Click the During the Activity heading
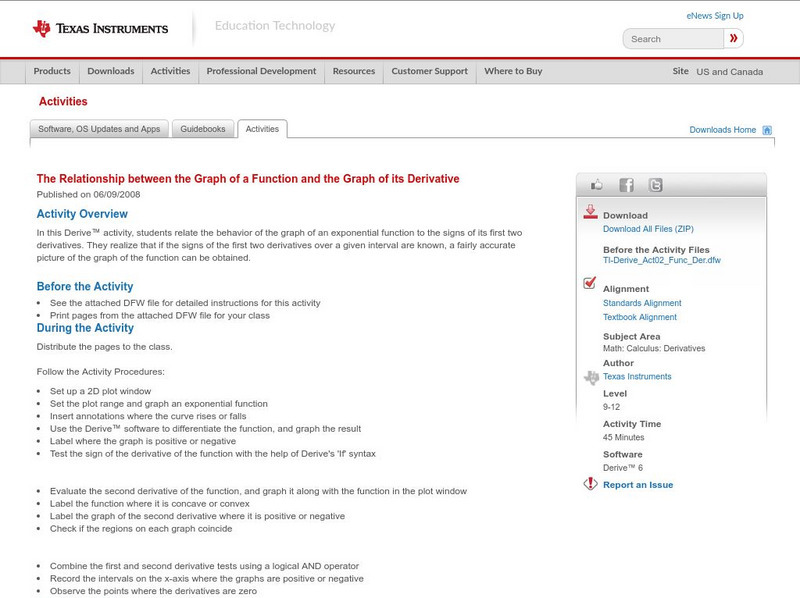Image resolution: width=800 pixels, height=598 pixels. coord(85,328)
